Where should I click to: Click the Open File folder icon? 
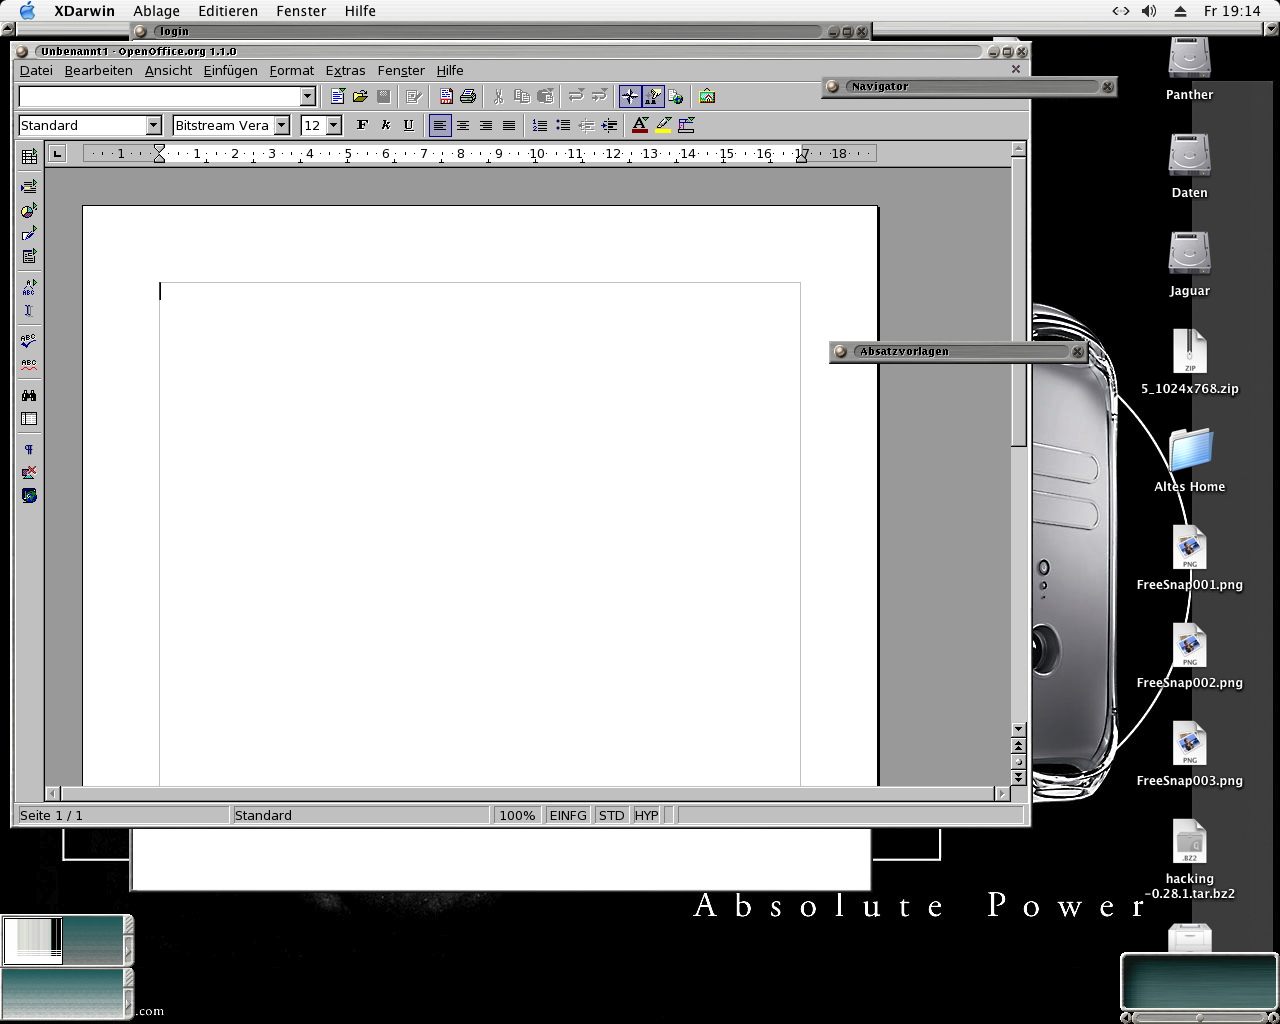360,97
